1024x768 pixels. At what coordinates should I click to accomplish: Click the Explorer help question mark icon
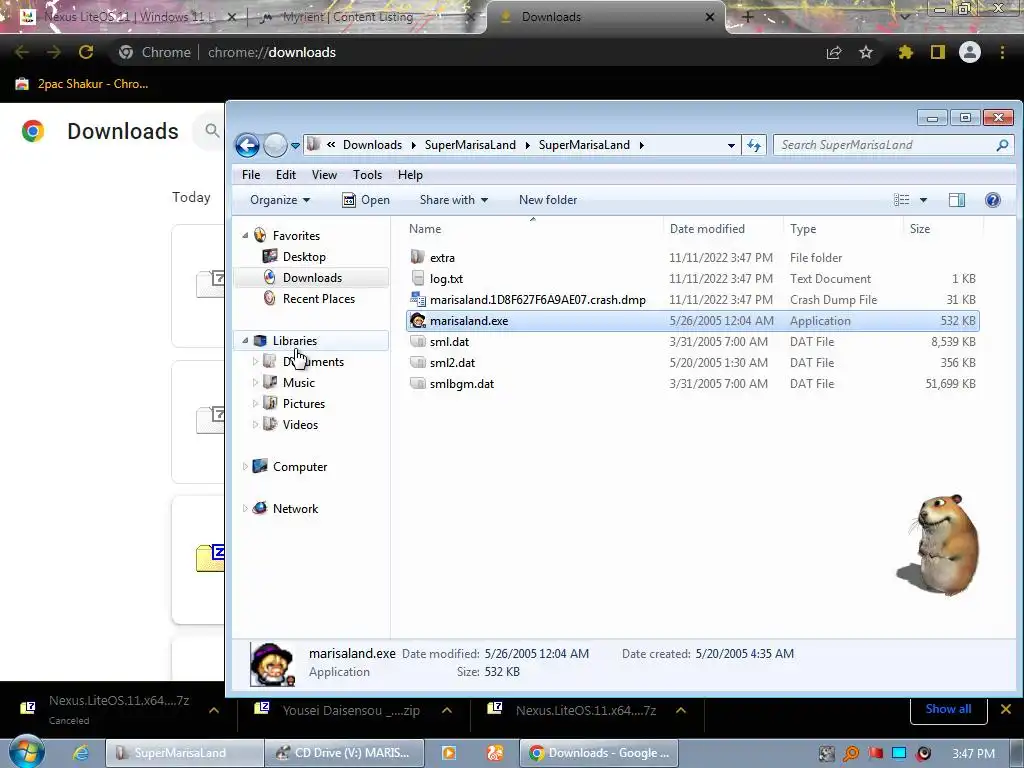point(993,200)
